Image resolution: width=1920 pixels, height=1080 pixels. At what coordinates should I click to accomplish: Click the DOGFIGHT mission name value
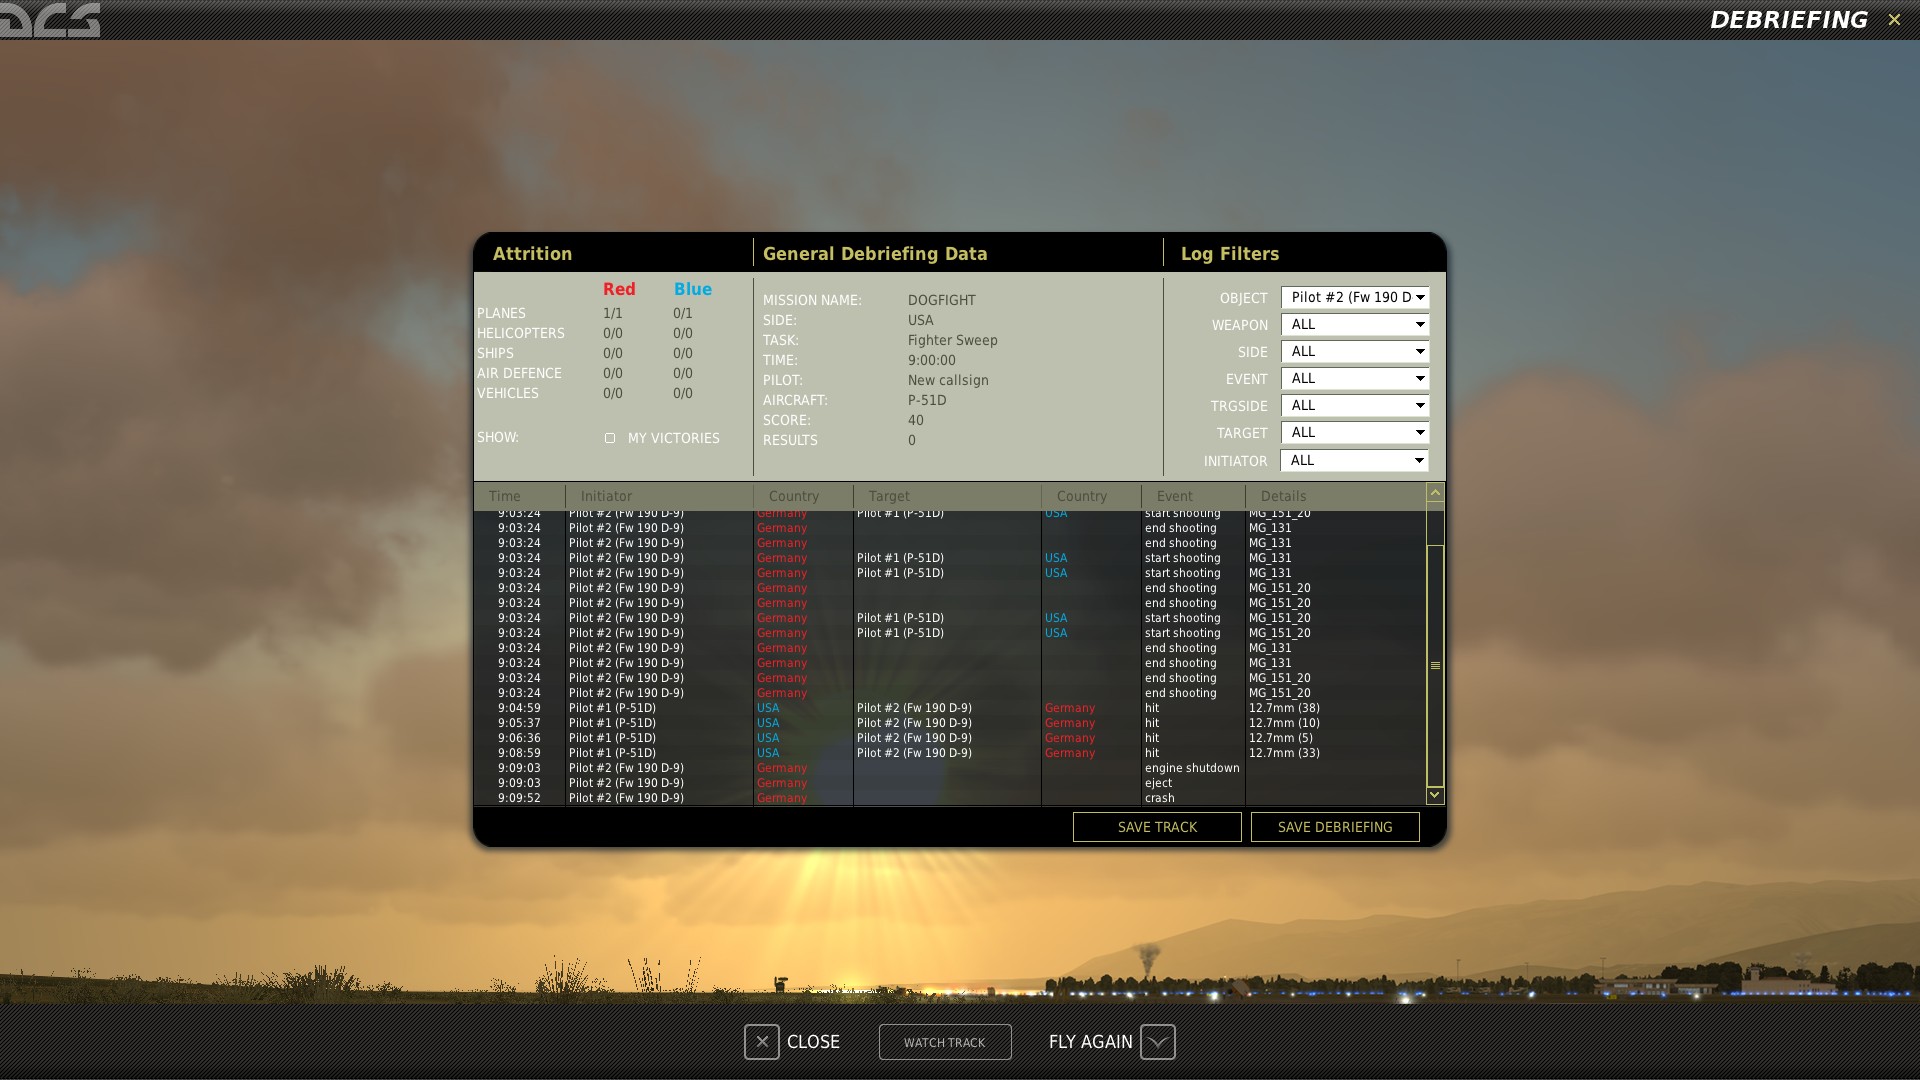pyautogui.click(x=942, y=300)
